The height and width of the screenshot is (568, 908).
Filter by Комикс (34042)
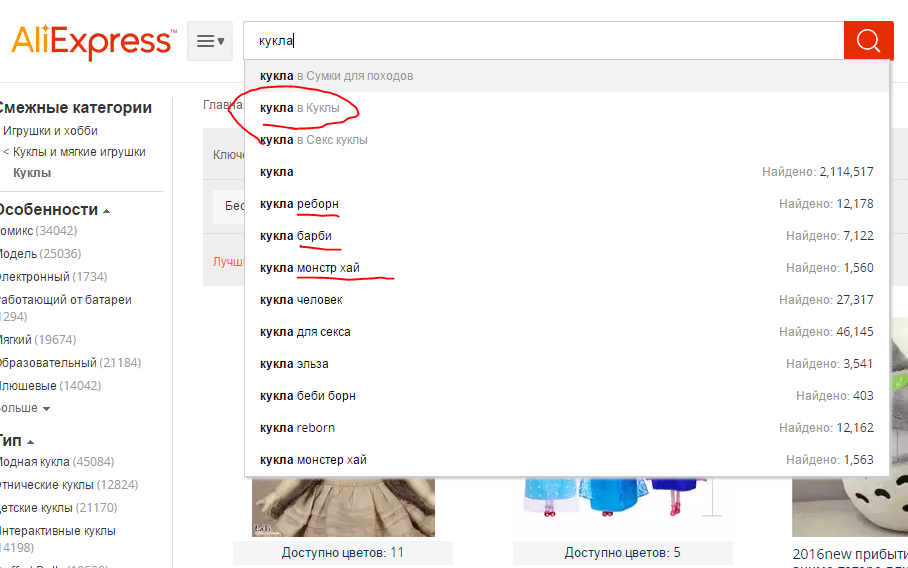pos(38,230)
